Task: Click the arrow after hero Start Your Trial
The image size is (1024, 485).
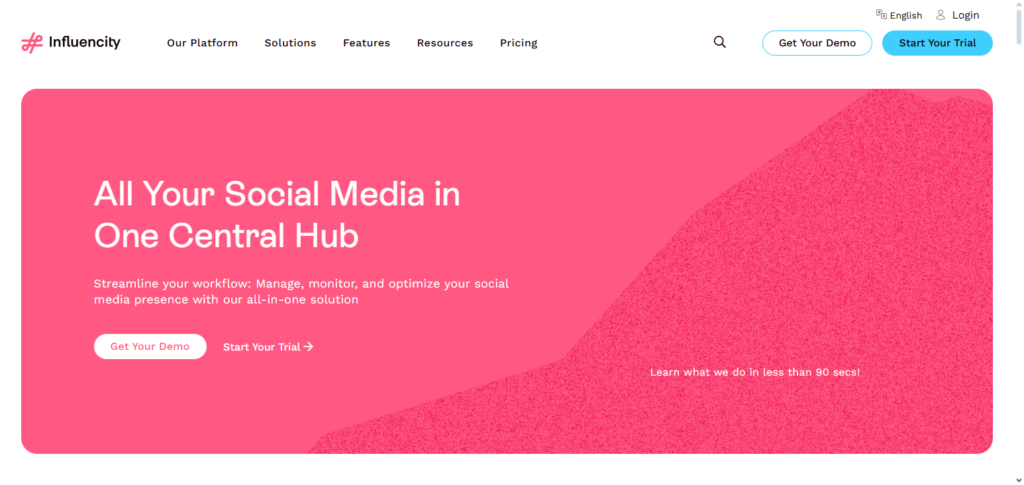Action: [309, 347]
